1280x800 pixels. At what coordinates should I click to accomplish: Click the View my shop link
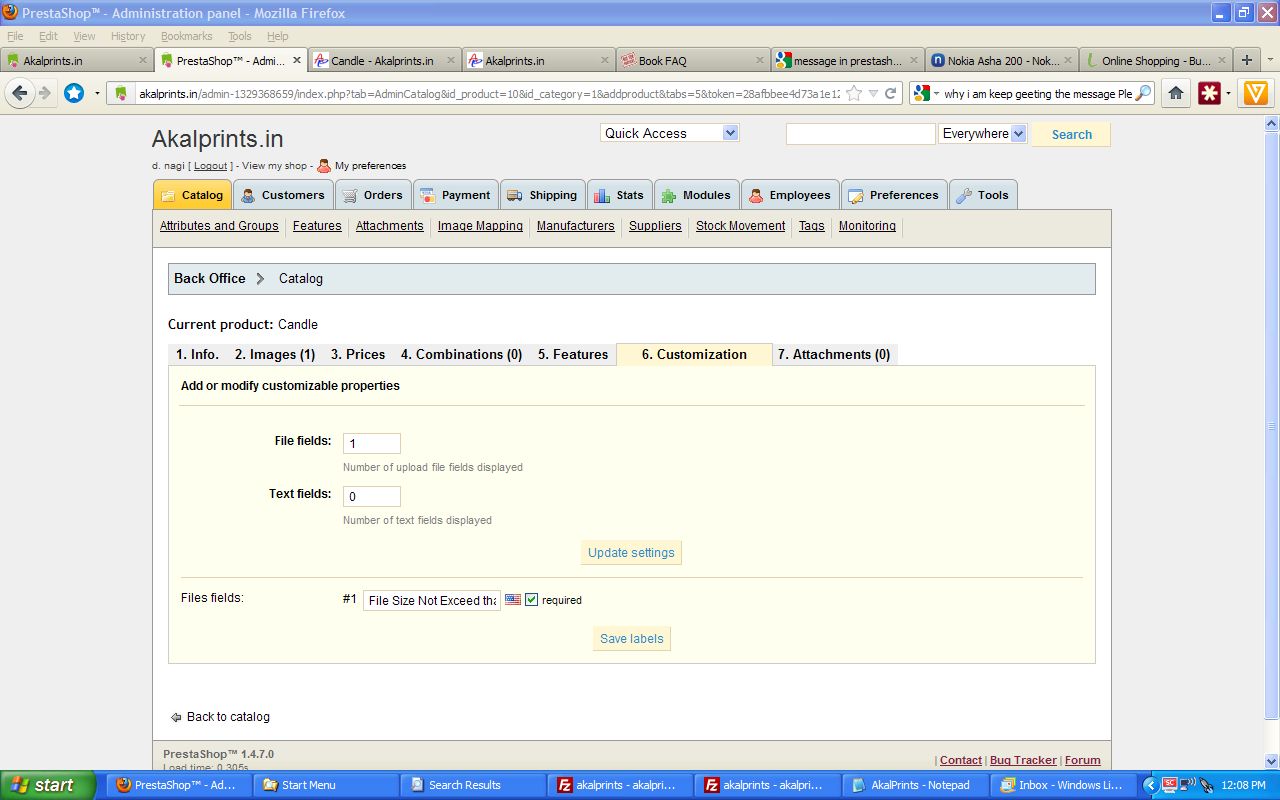pos(275,166)
